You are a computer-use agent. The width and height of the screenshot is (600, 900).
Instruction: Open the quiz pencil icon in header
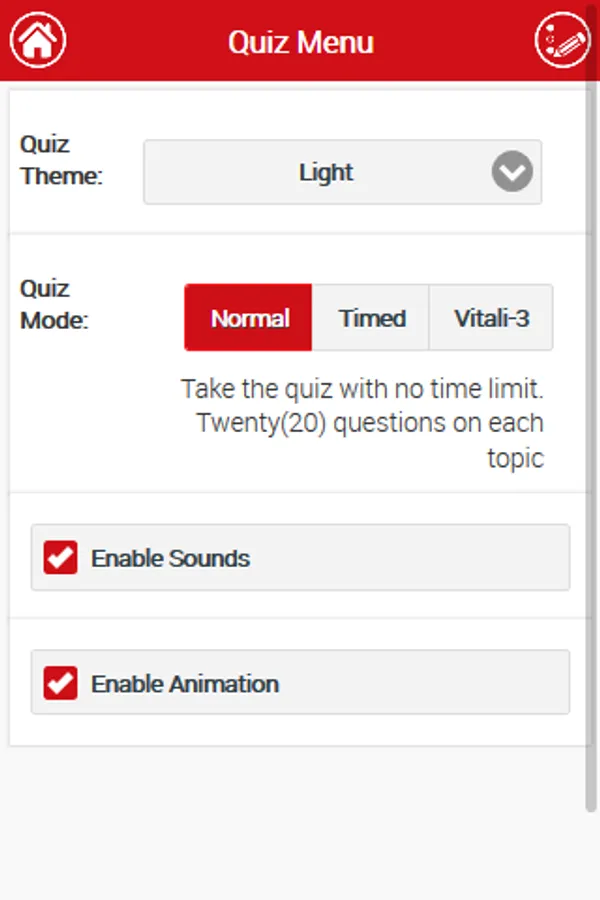[x=563, y=40]
